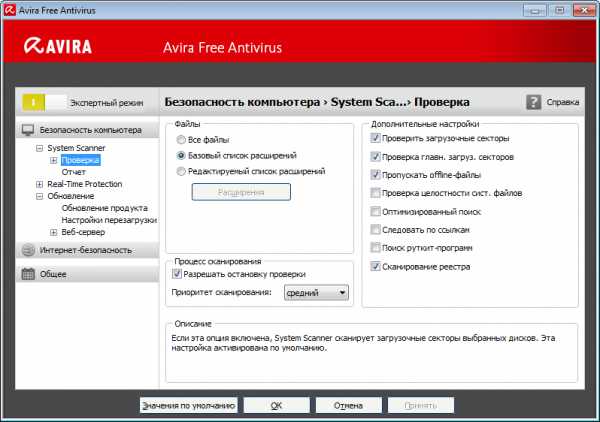Click the Принять button
Viewport: 600px width, 422px height.
(x=421, y=405)
